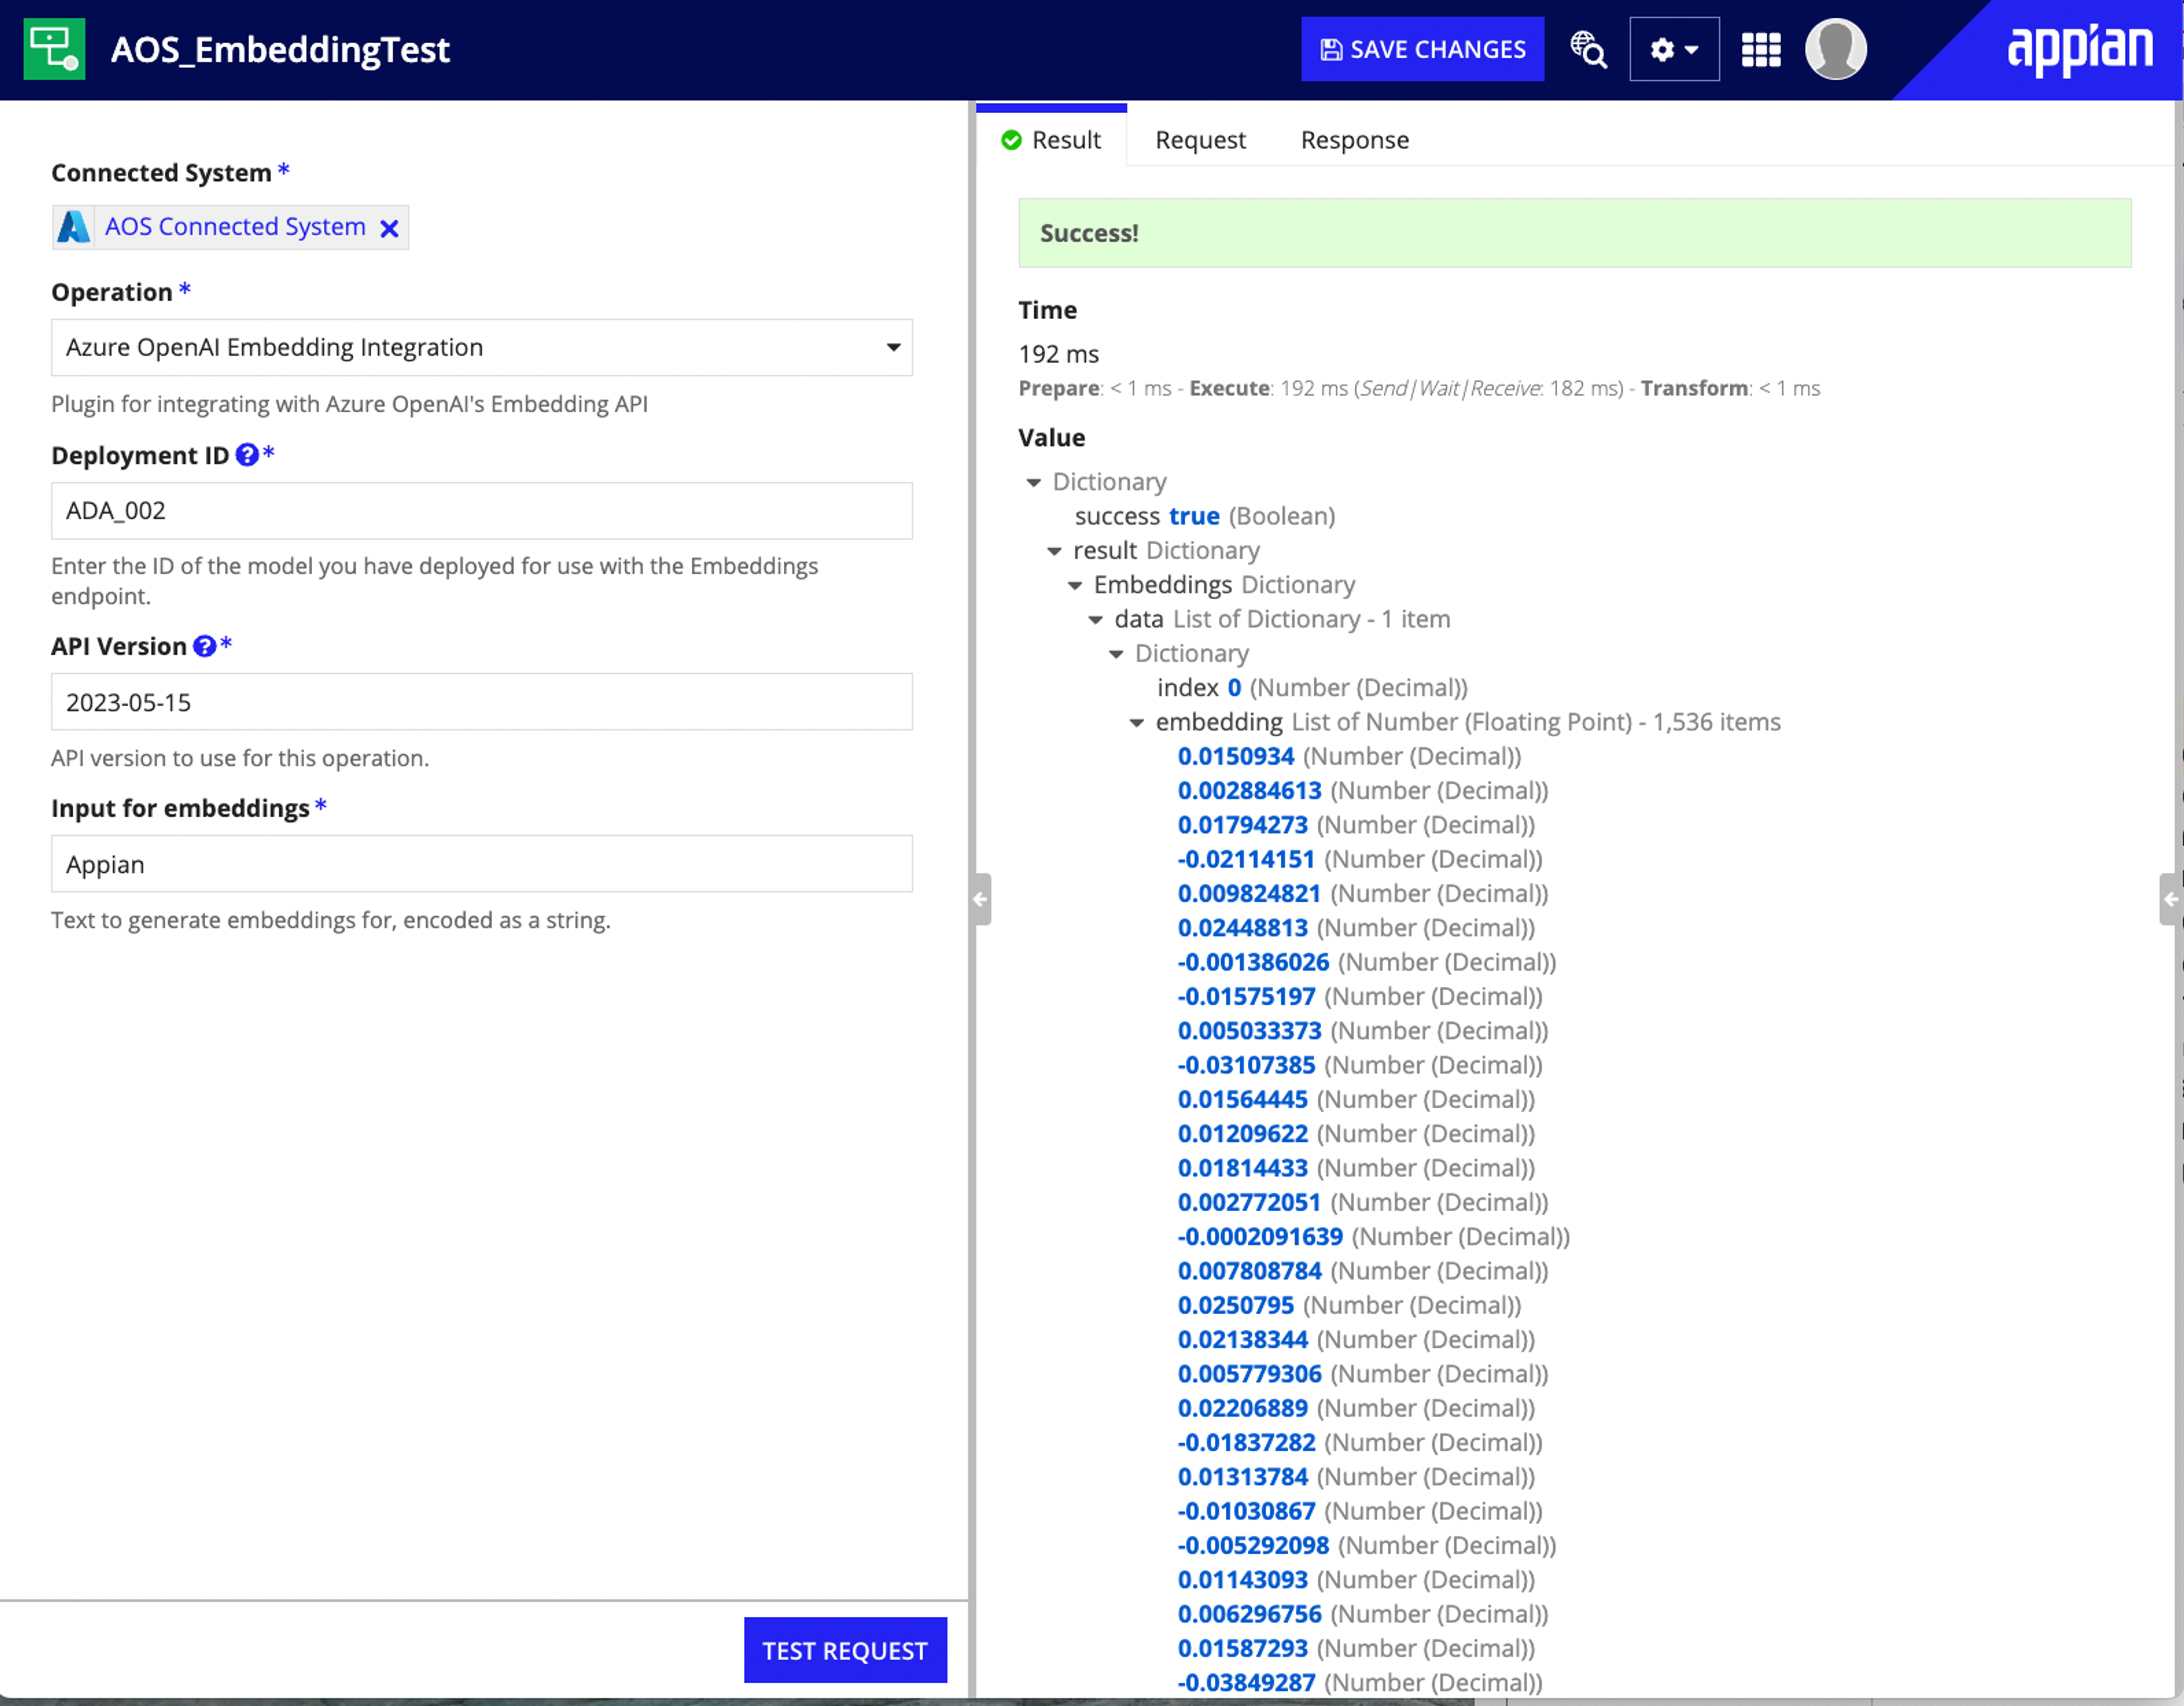Click the Save Changes button
This screenshot has height=1706, width=2184.
point(1422,49)
